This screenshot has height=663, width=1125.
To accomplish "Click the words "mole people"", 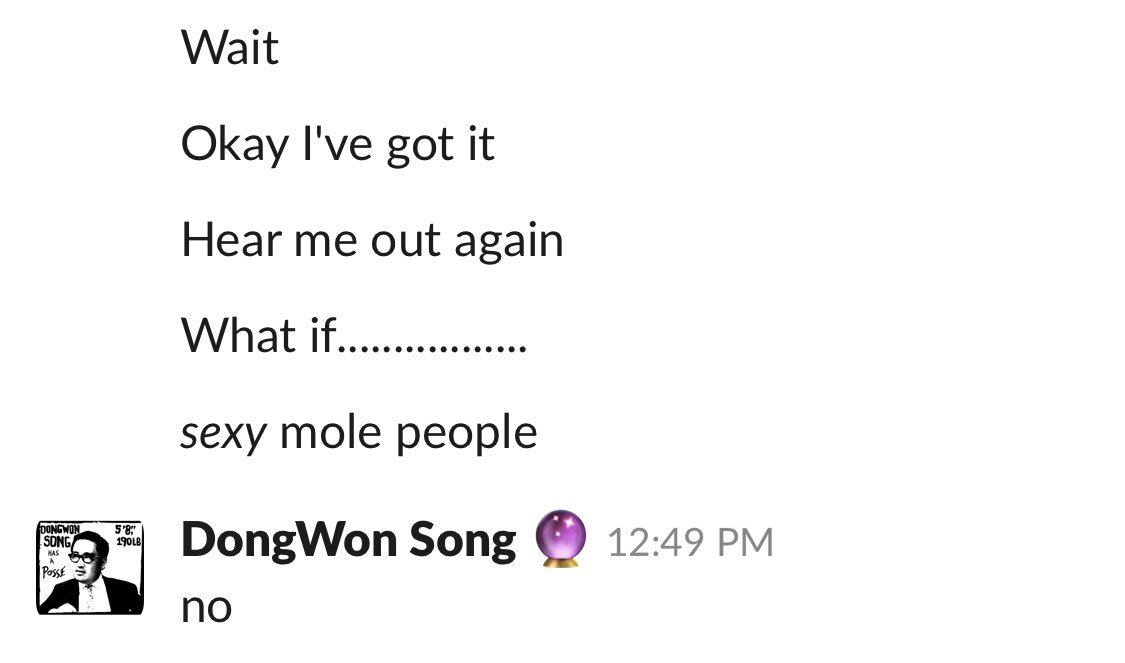I will (x=408, y=433).
